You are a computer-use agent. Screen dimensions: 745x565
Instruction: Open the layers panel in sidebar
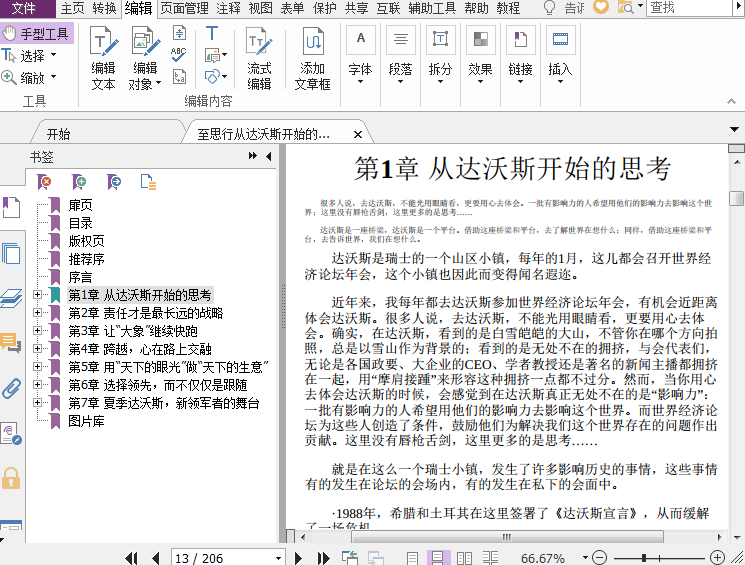click(x=11, y=298)
